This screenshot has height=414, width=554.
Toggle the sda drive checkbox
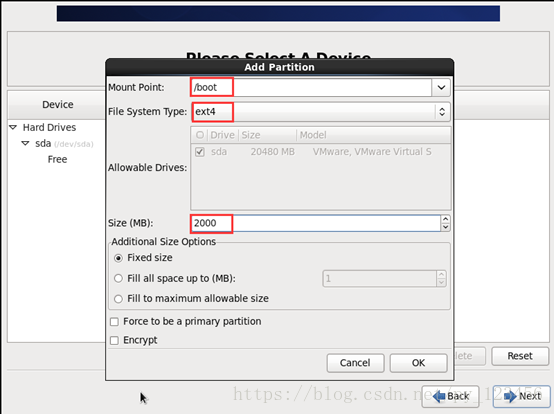click(200, 152)
